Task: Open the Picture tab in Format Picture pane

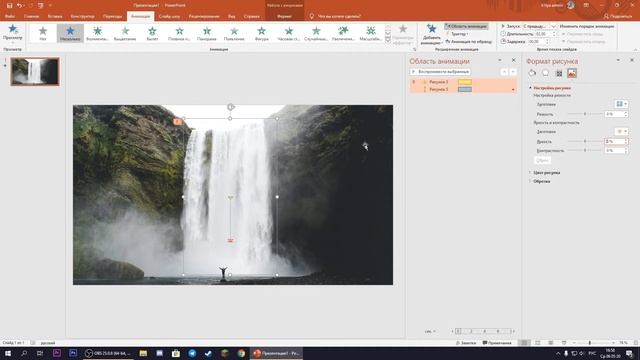Action: pos(572,73)
